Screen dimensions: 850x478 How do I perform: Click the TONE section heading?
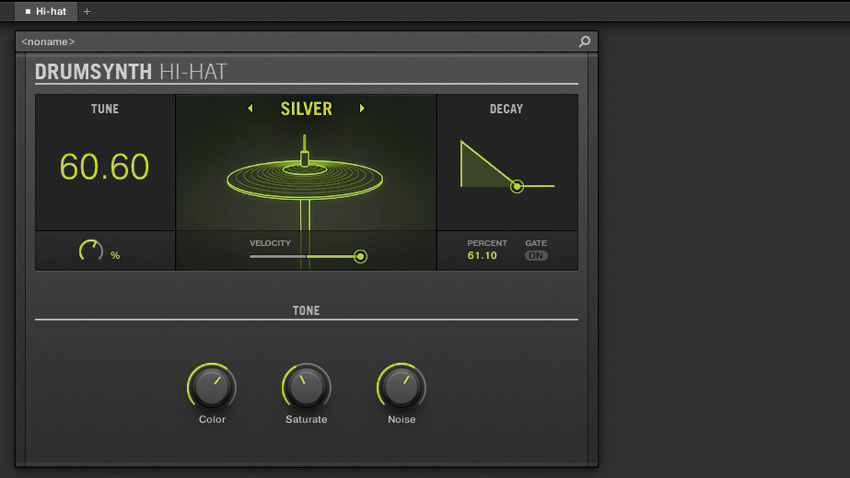306,311
